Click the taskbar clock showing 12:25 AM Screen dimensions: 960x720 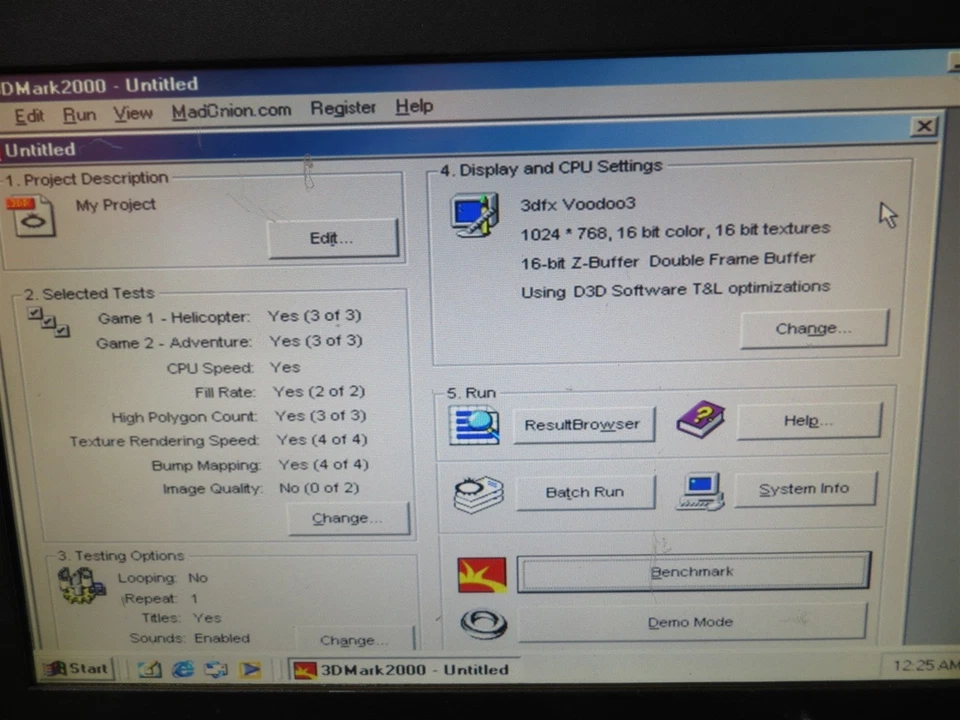pos(924,665)
